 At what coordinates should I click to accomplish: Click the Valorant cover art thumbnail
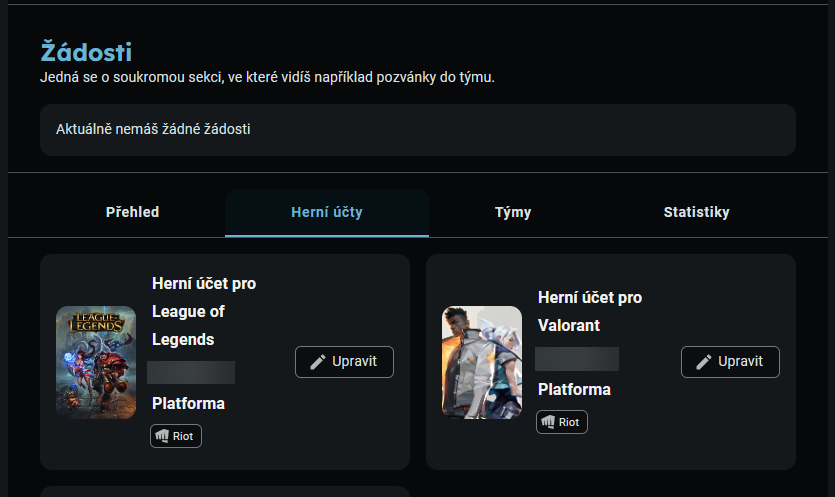click(482, 362)
